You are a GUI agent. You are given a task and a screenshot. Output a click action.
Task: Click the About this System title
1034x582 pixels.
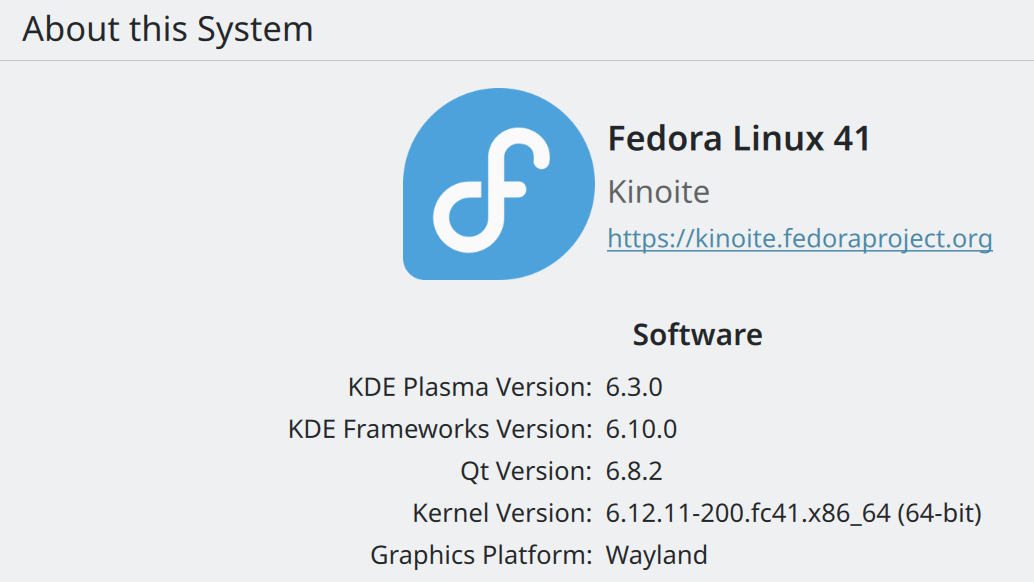click(x=167, y=29)
